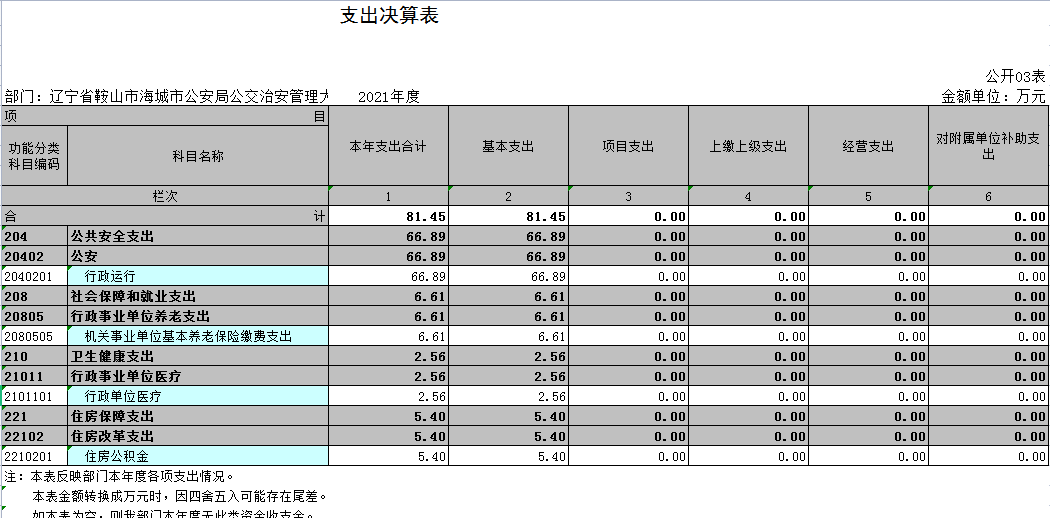The image size is (1050, 518).
Task: Click column number 1 in 栏次 row
Action: pyautogui.click(x=388, y=196)
